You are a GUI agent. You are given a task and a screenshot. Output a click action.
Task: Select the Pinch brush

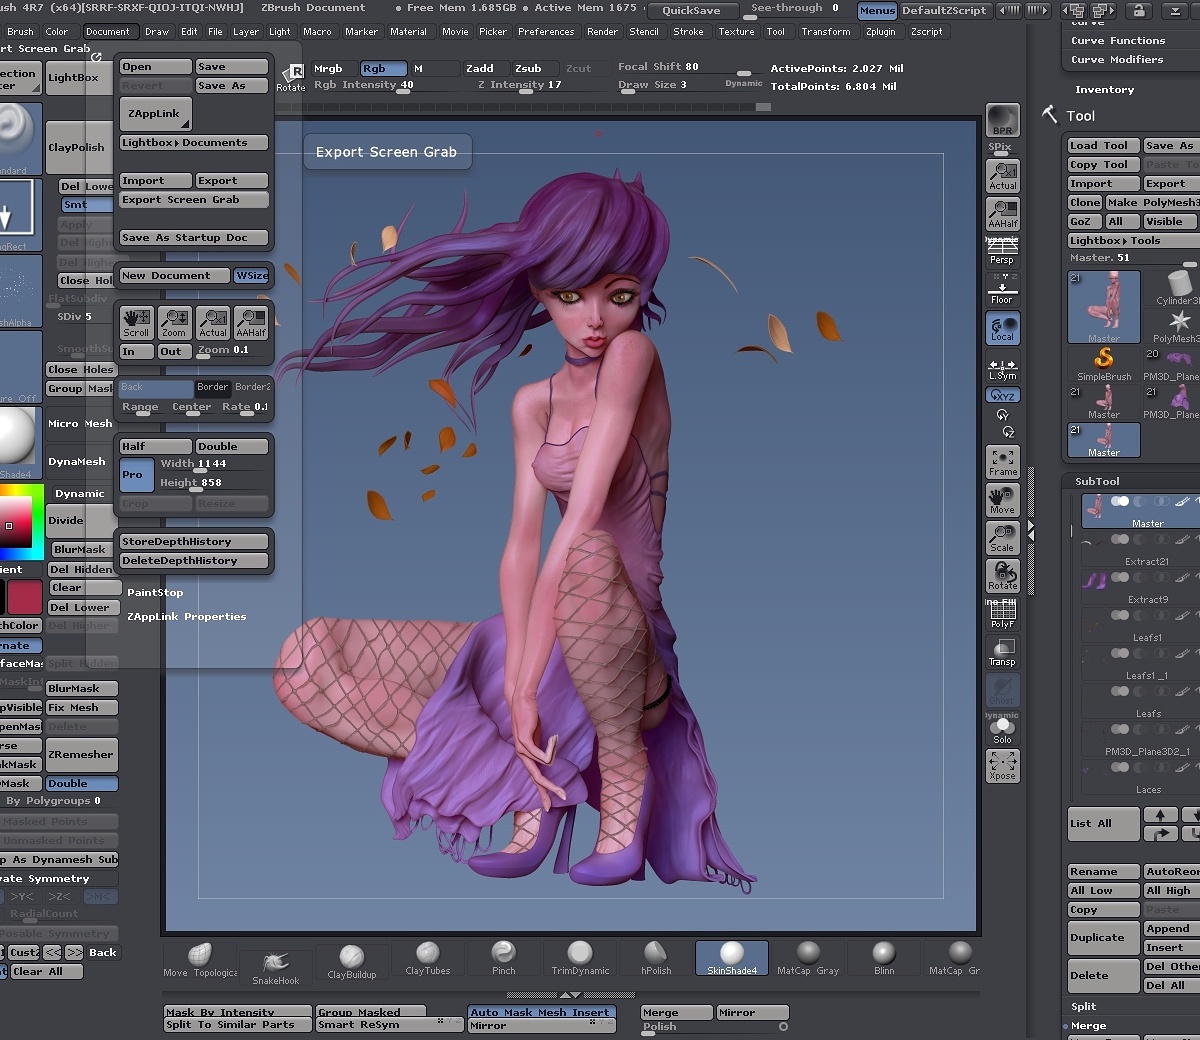point(504,958)
